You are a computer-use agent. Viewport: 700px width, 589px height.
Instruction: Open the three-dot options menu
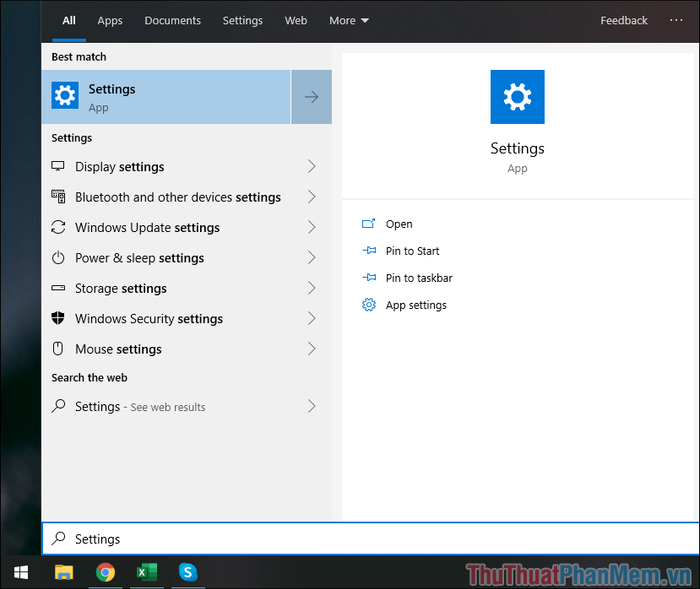tap(676, 21)
